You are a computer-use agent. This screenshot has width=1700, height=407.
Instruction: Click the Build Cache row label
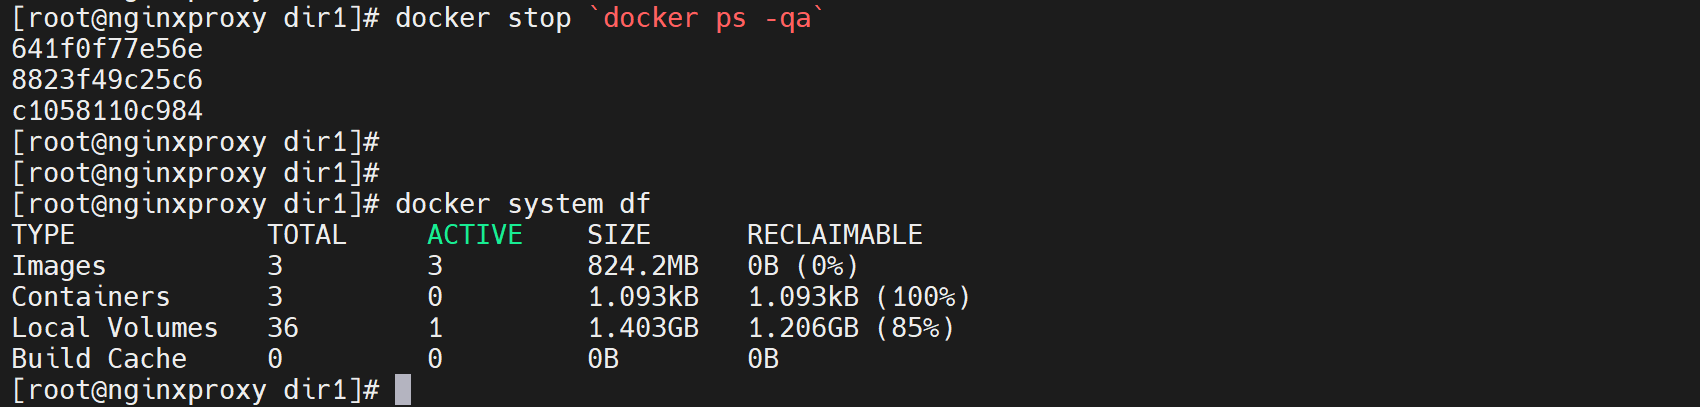pos(99,359)
